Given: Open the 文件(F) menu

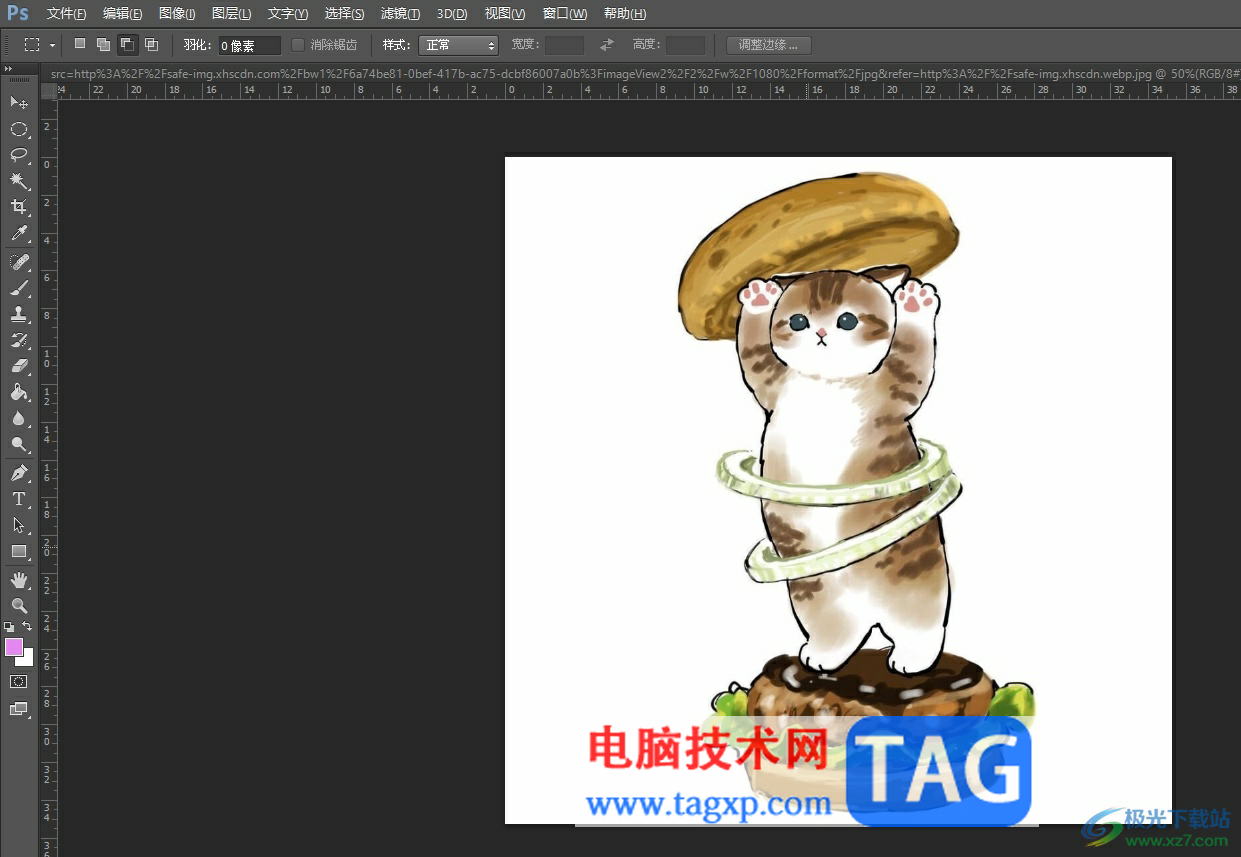Looking at the screenshot, I should pos(66,14).
